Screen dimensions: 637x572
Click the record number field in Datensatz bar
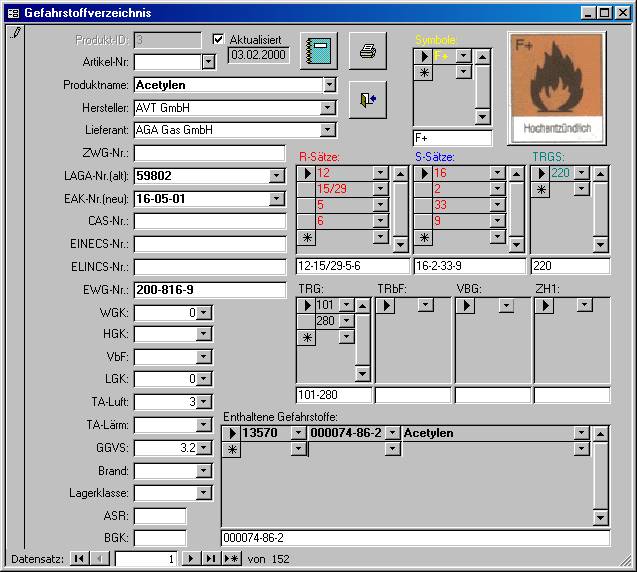[146, 559]
